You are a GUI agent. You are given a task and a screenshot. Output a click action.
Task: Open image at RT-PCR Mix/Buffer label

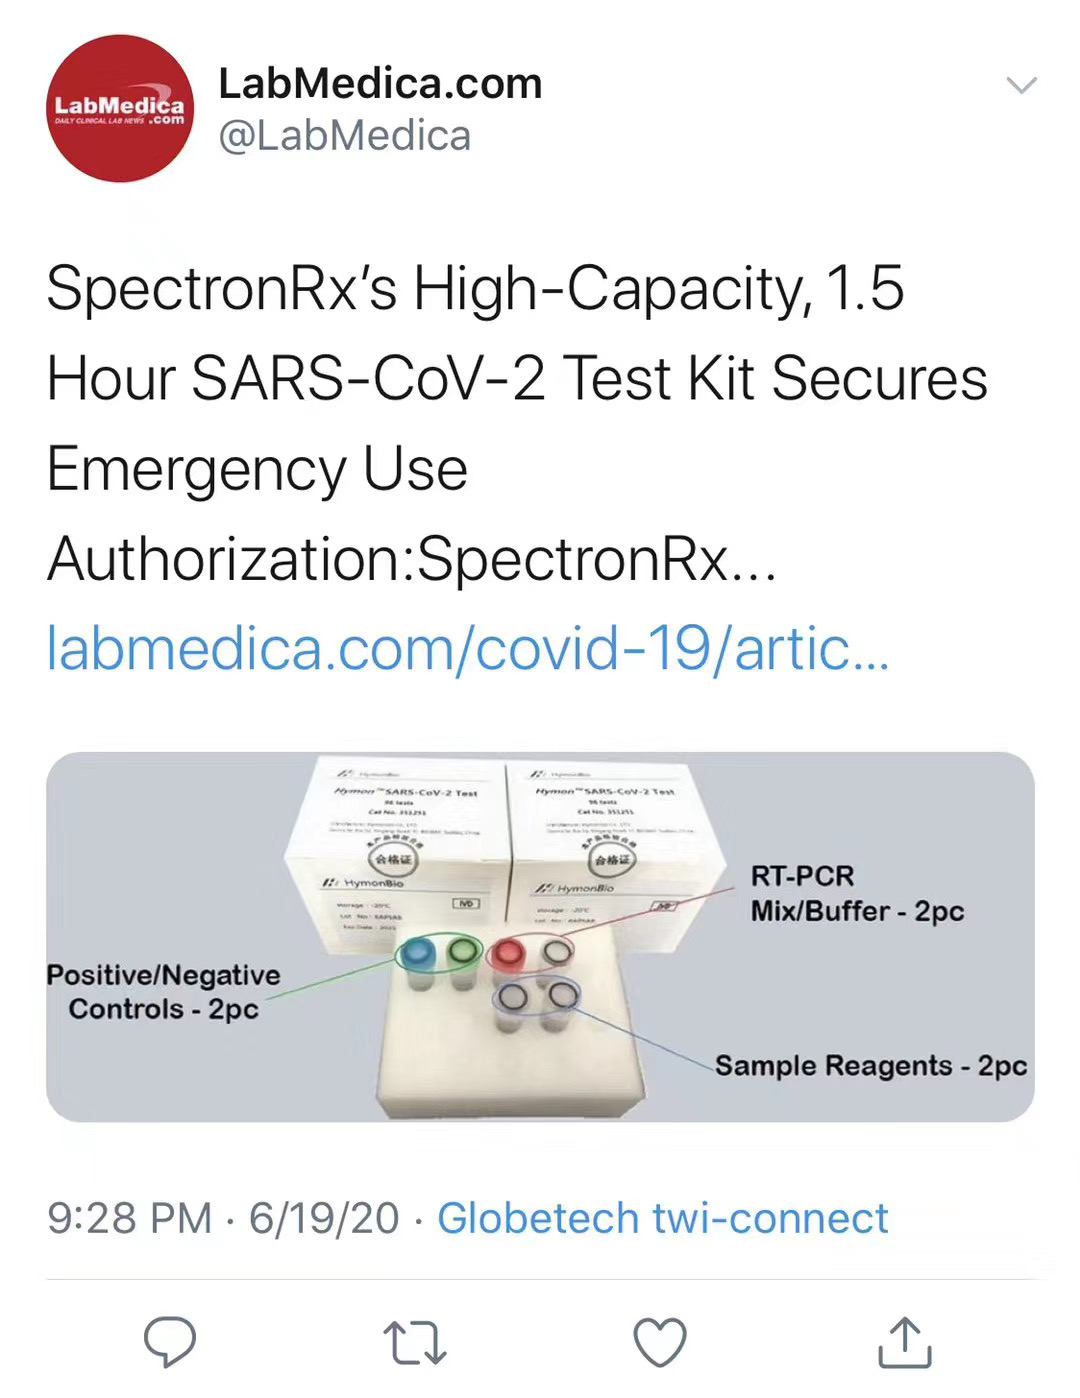coord(856,894)
